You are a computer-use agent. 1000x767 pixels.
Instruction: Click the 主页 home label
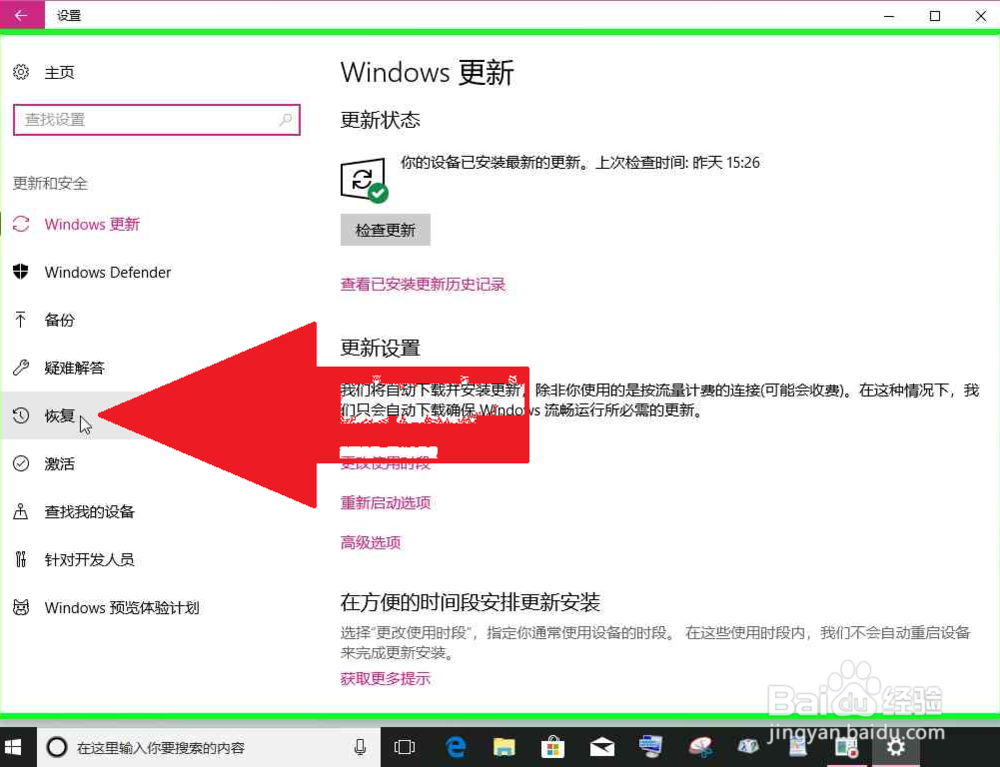click(x=59, y=73)
